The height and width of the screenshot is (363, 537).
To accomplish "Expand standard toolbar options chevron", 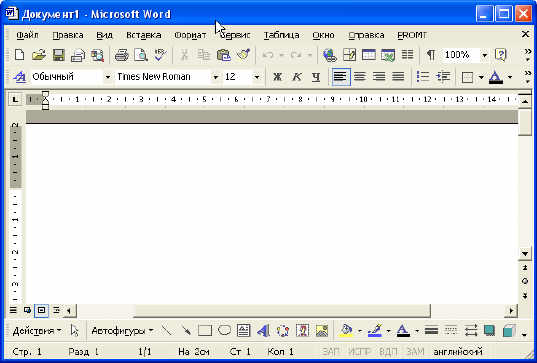I will tap(528, 55).
